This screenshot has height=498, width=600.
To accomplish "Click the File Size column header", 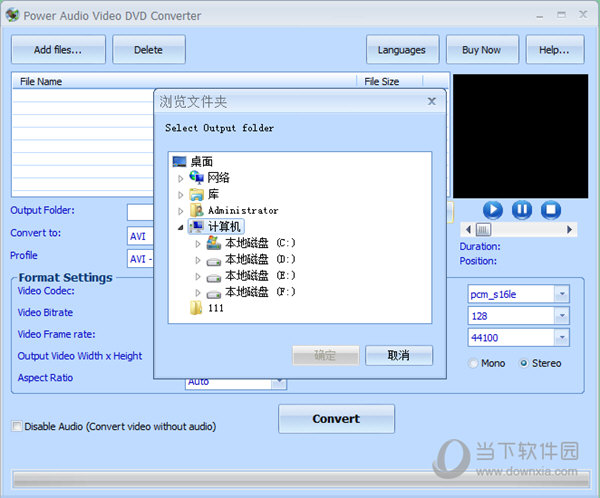I will 389,81.
